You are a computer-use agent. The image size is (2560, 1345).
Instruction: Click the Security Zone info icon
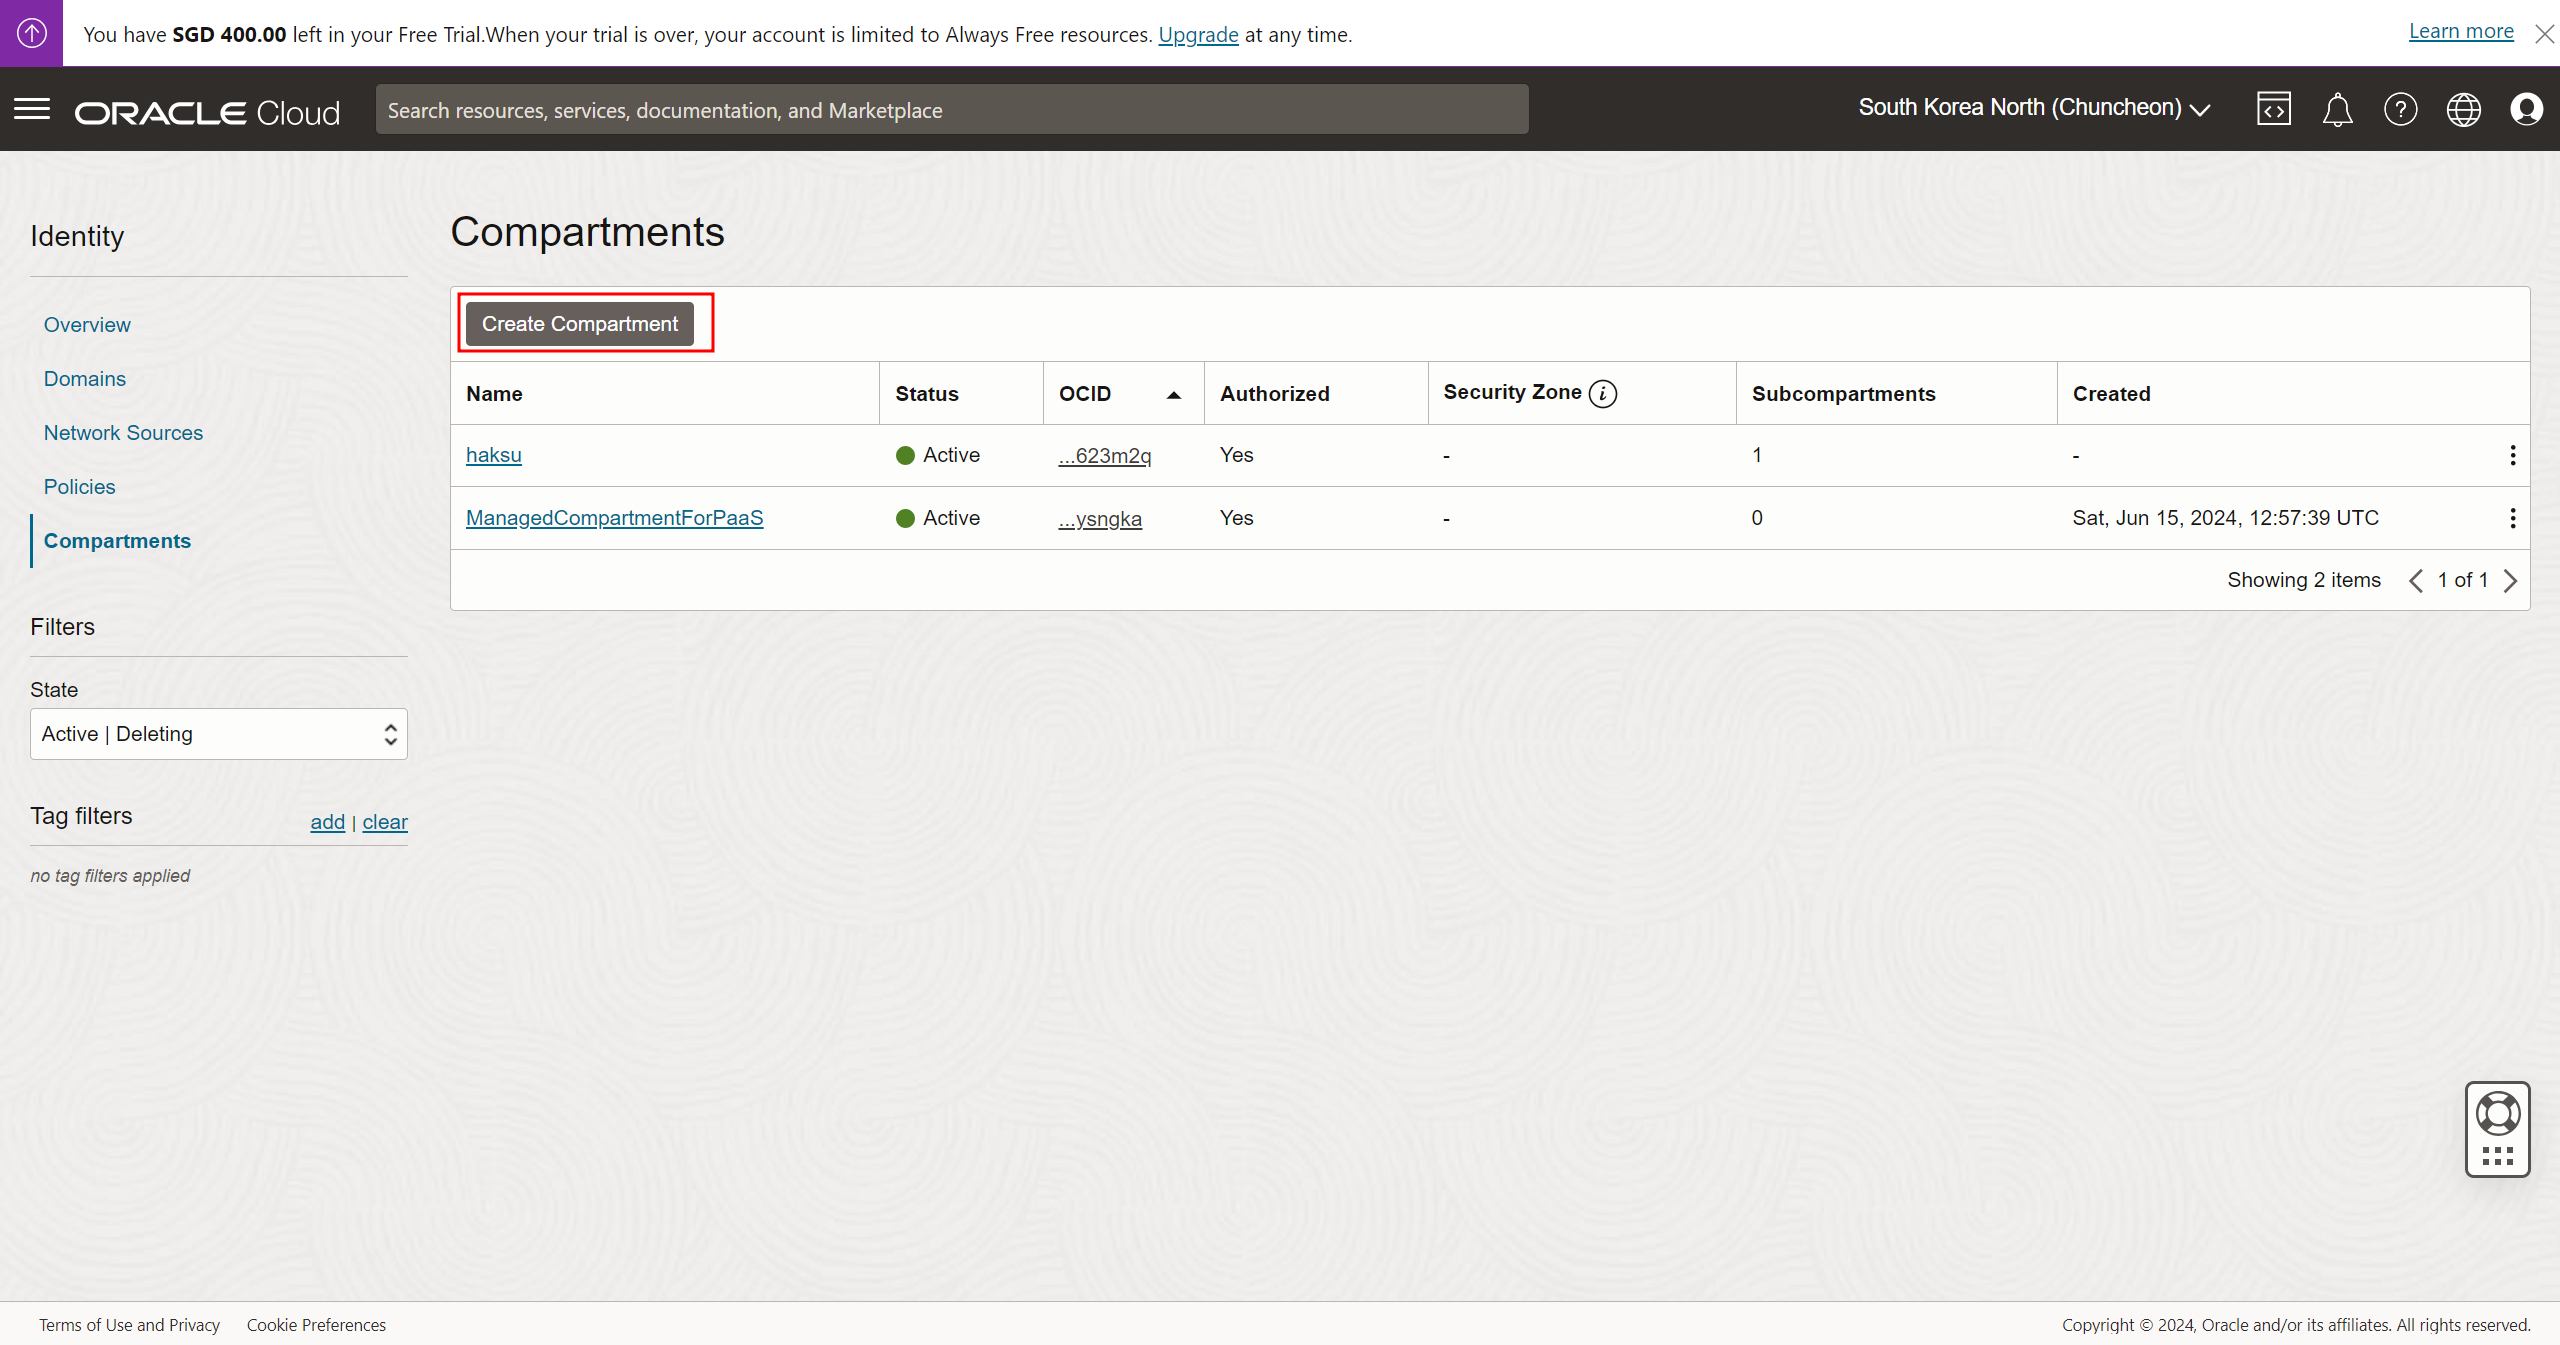1603,393
